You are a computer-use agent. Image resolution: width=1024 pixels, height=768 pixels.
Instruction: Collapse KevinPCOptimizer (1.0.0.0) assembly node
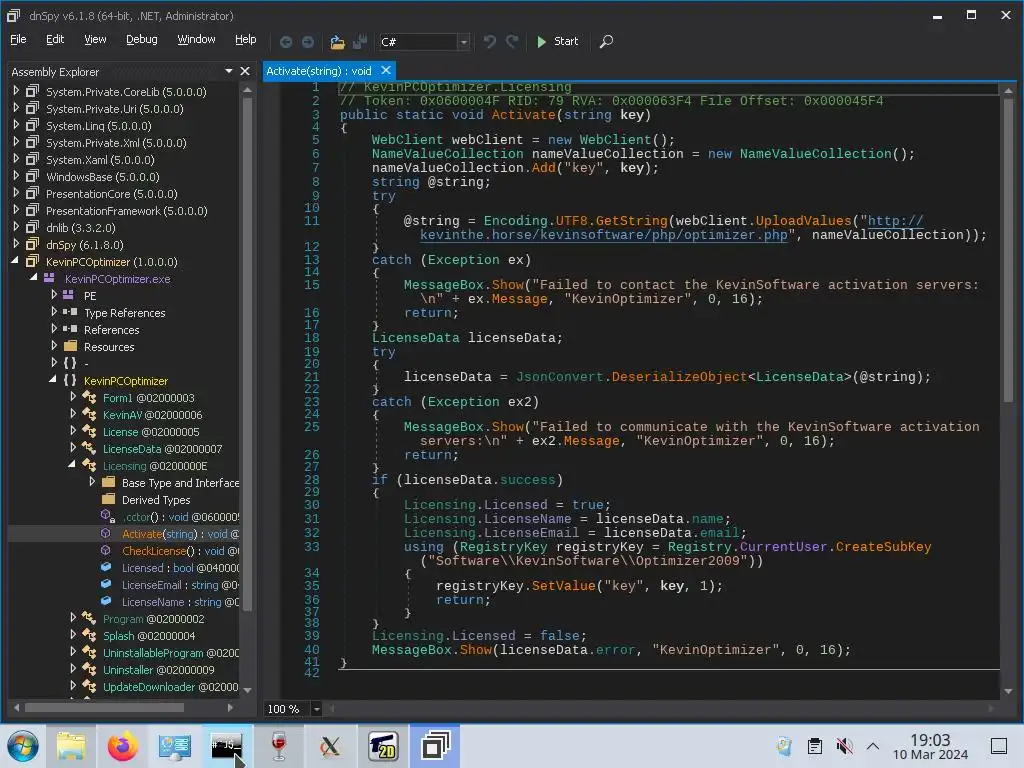coord(15,261)
